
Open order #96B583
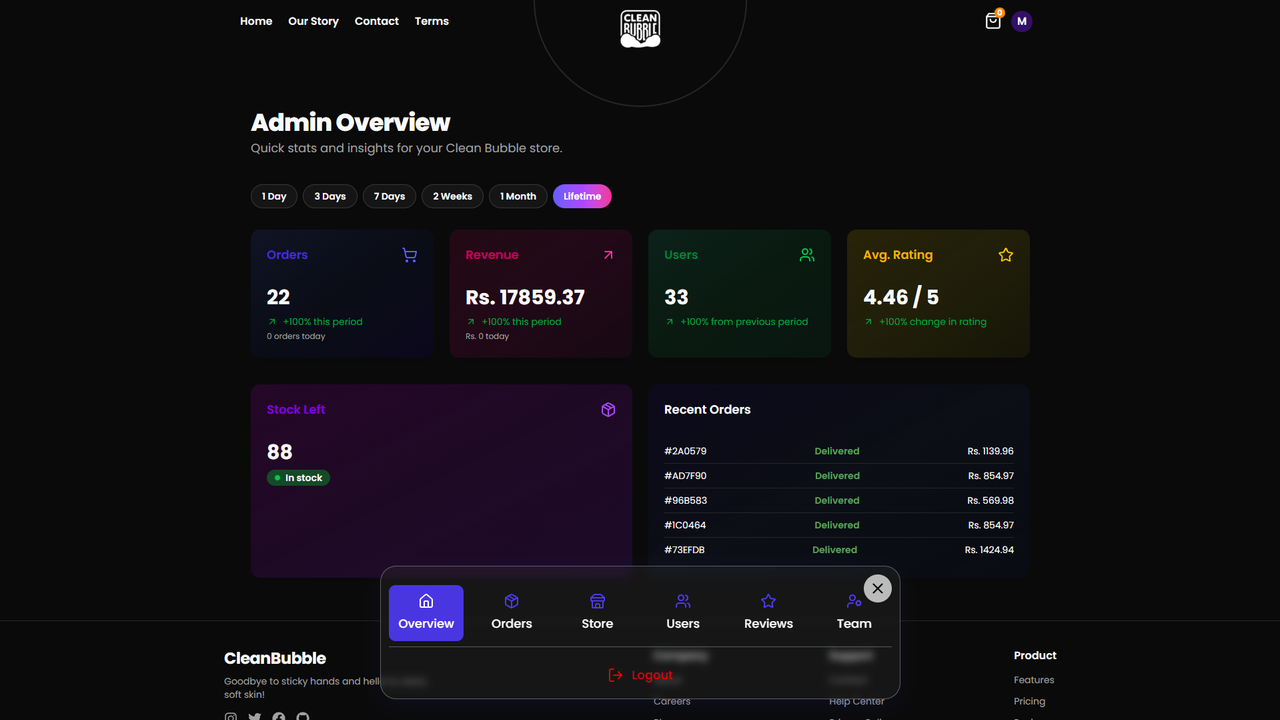685,500
